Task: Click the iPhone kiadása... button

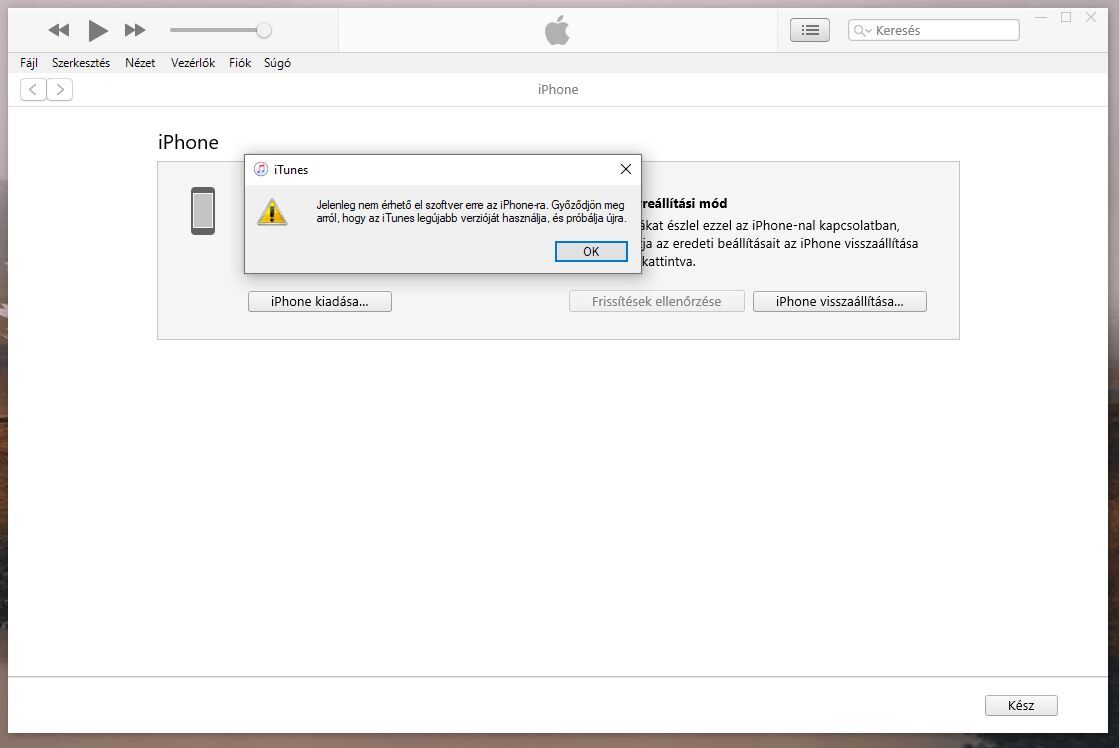Action: pos(320,301)
